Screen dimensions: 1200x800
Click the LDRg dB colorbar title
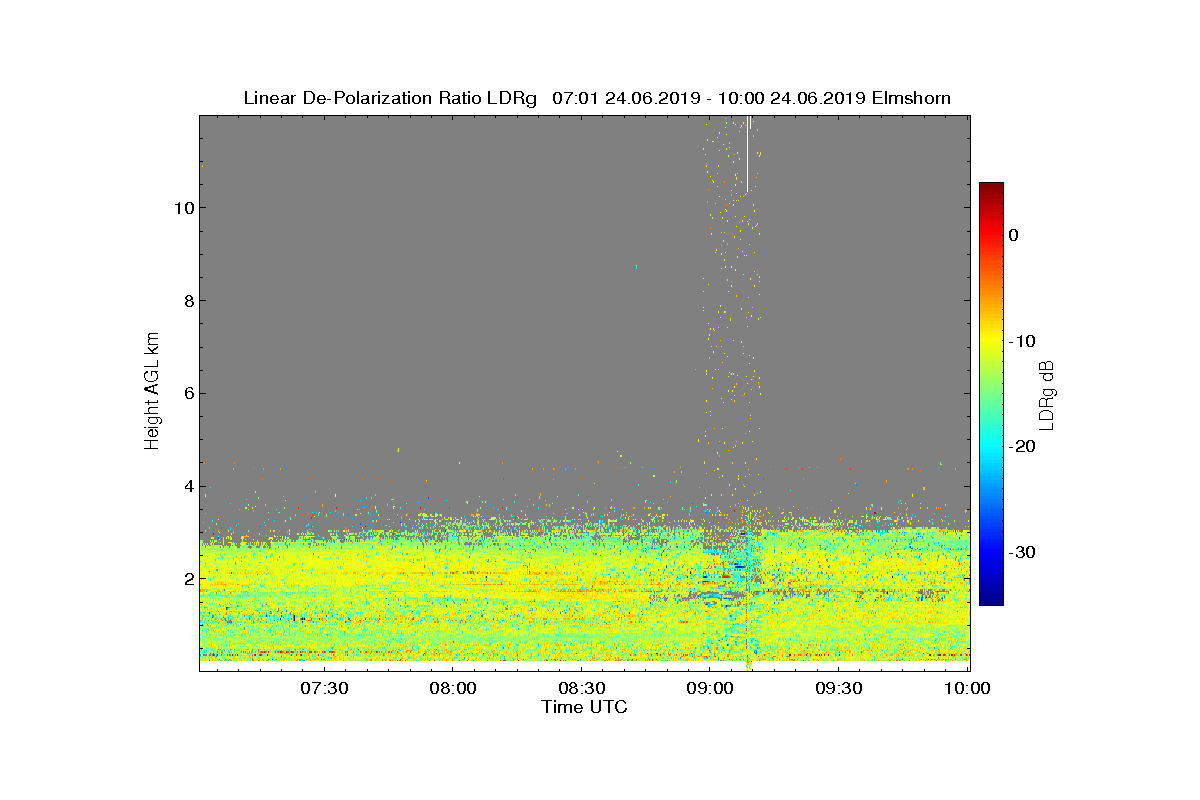pyautogui.click(x=1047, y=393)
